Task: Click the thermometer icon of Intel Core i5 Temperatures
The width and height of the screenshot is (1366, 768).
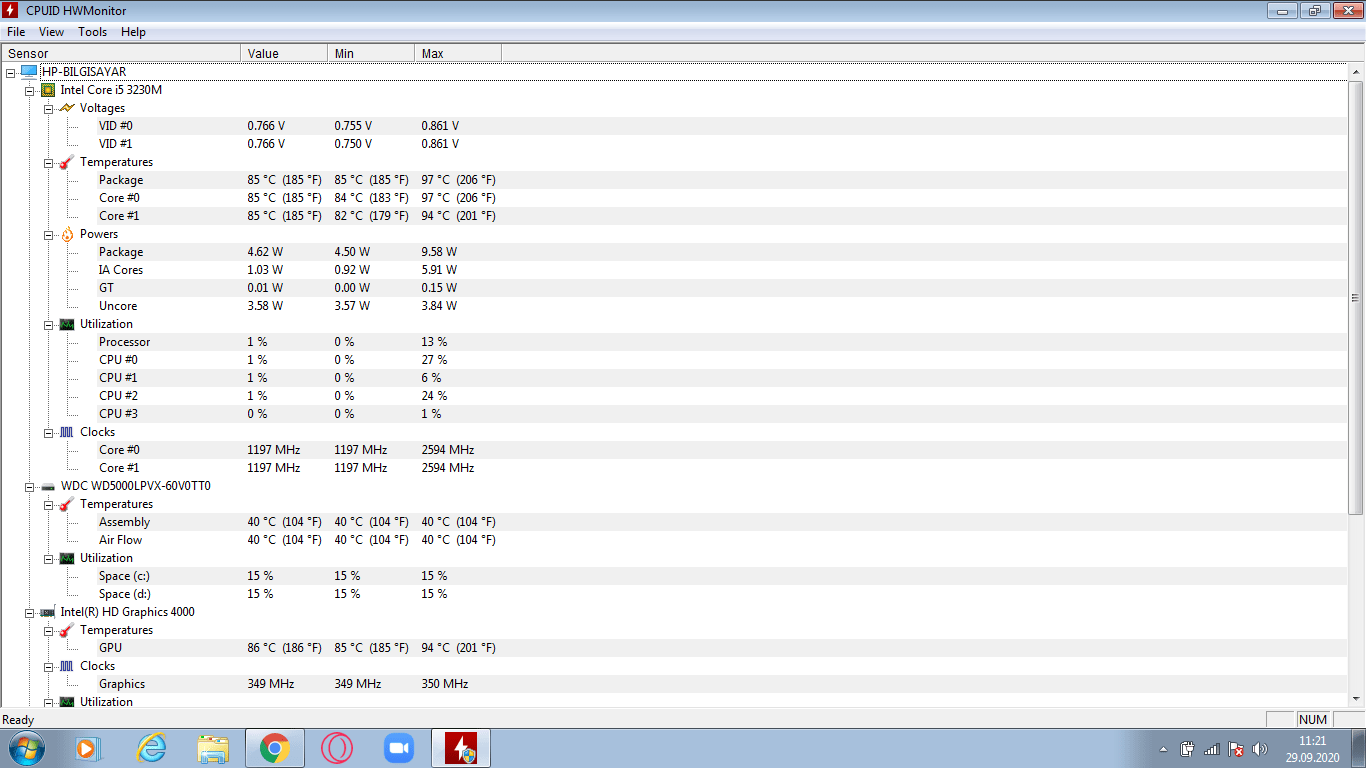Action: point(67,162)
